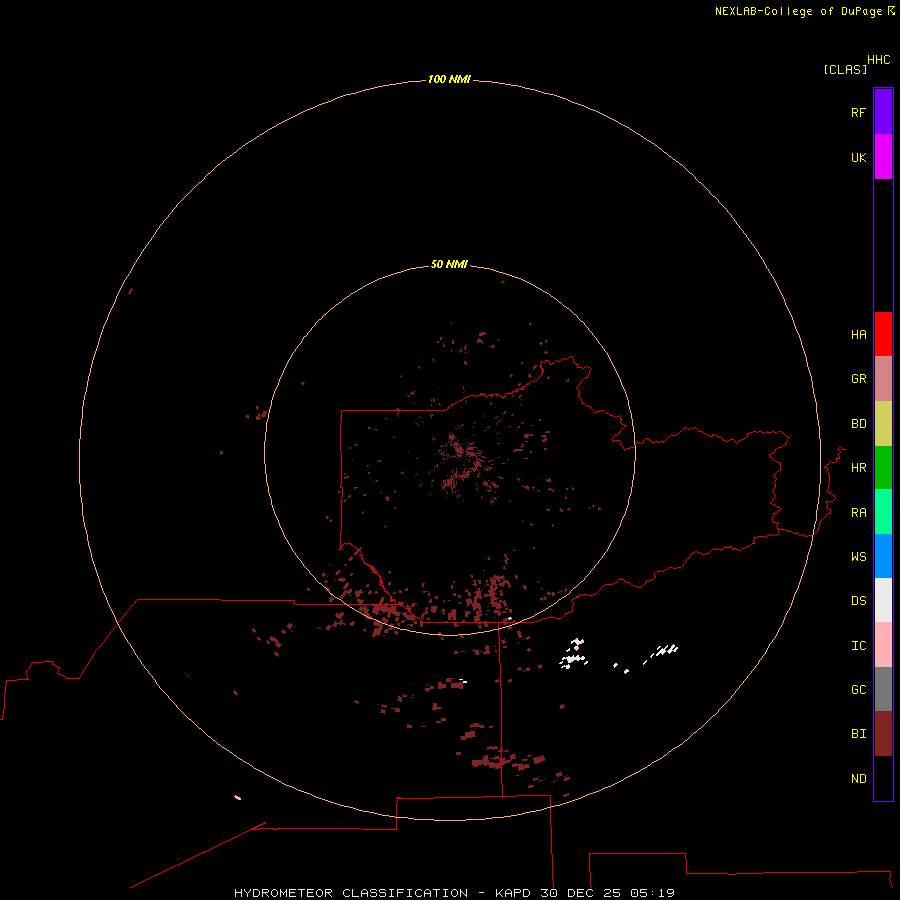Viewport: 900px width, 900px height.
Task: Select the GC gray legend swatch
Action: pyautogui.click(x=883, y=689)
